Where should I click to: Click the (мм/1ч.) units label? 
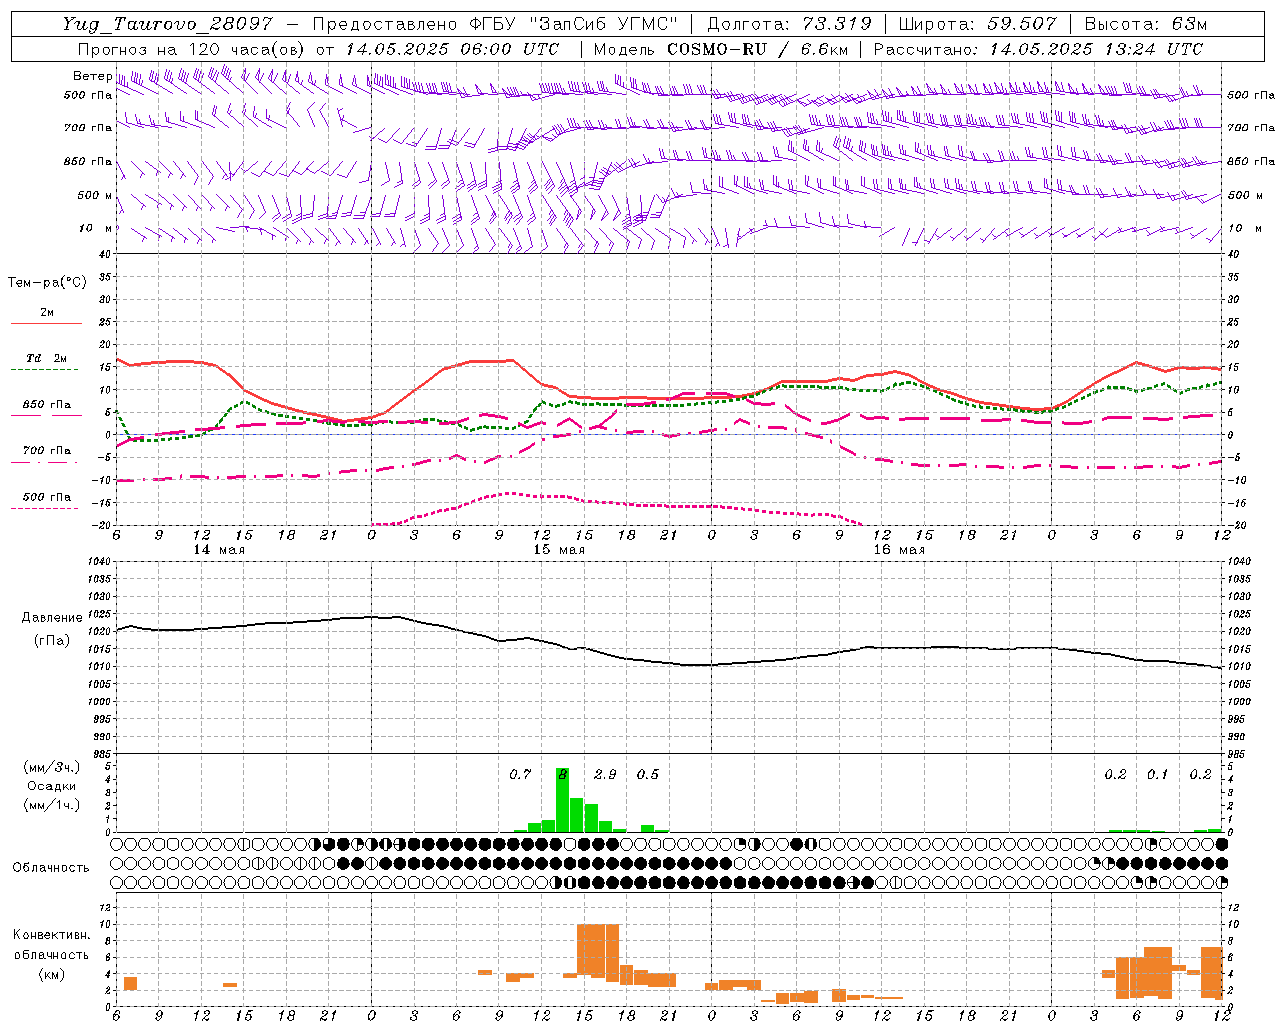coord(51,804)
